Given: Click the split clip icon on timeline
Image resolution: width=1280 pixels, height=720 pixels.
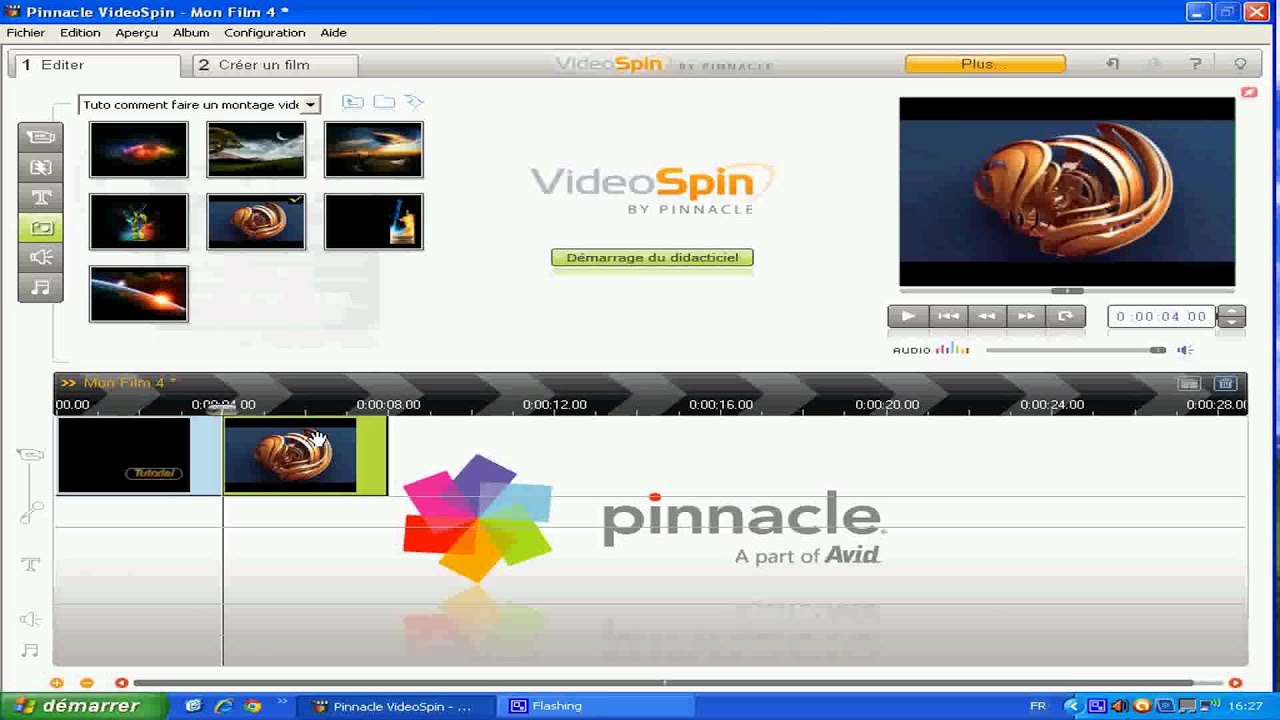Looking at the screenshot, I should (1188, 383).
